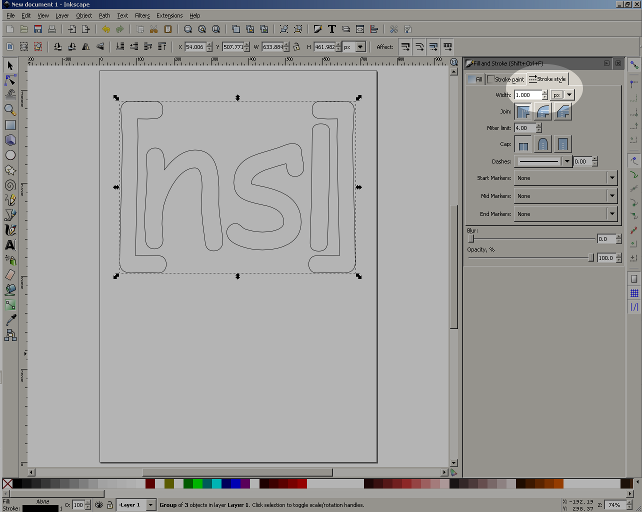Select the Zoom magnifier tool

coord(10,109)
